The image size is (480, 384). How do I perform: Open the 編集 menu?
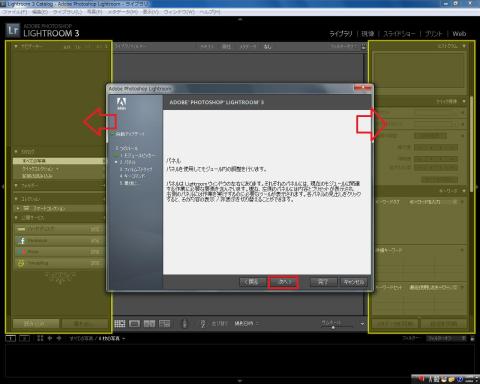point(40,12)
